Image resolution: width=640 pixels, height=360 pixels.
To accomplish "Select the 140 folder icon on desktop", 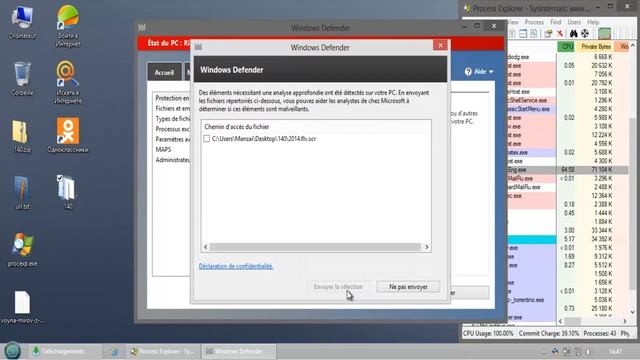I will (68, 192).
